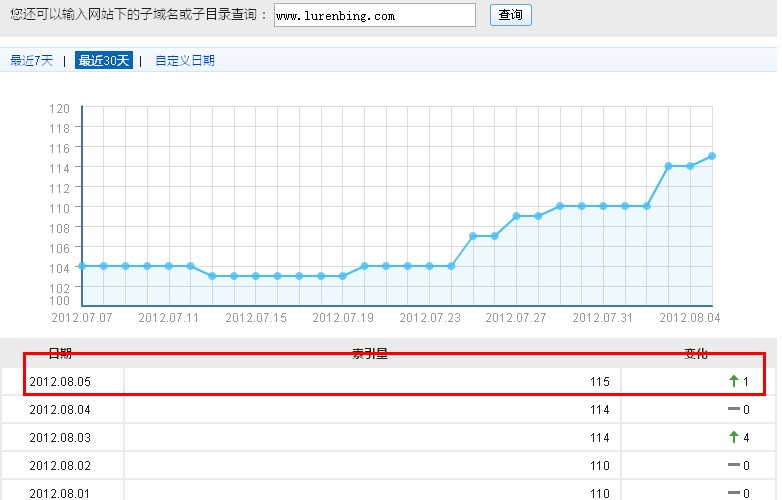Click the 2012.07.23 label on the chart axis

pos(430,318)
